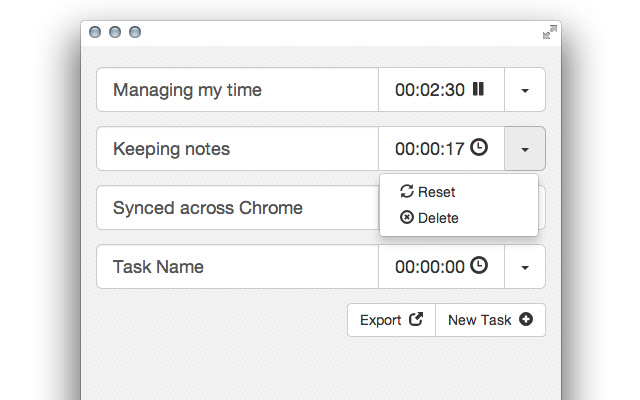Click the second window control circle

point(115,32)
